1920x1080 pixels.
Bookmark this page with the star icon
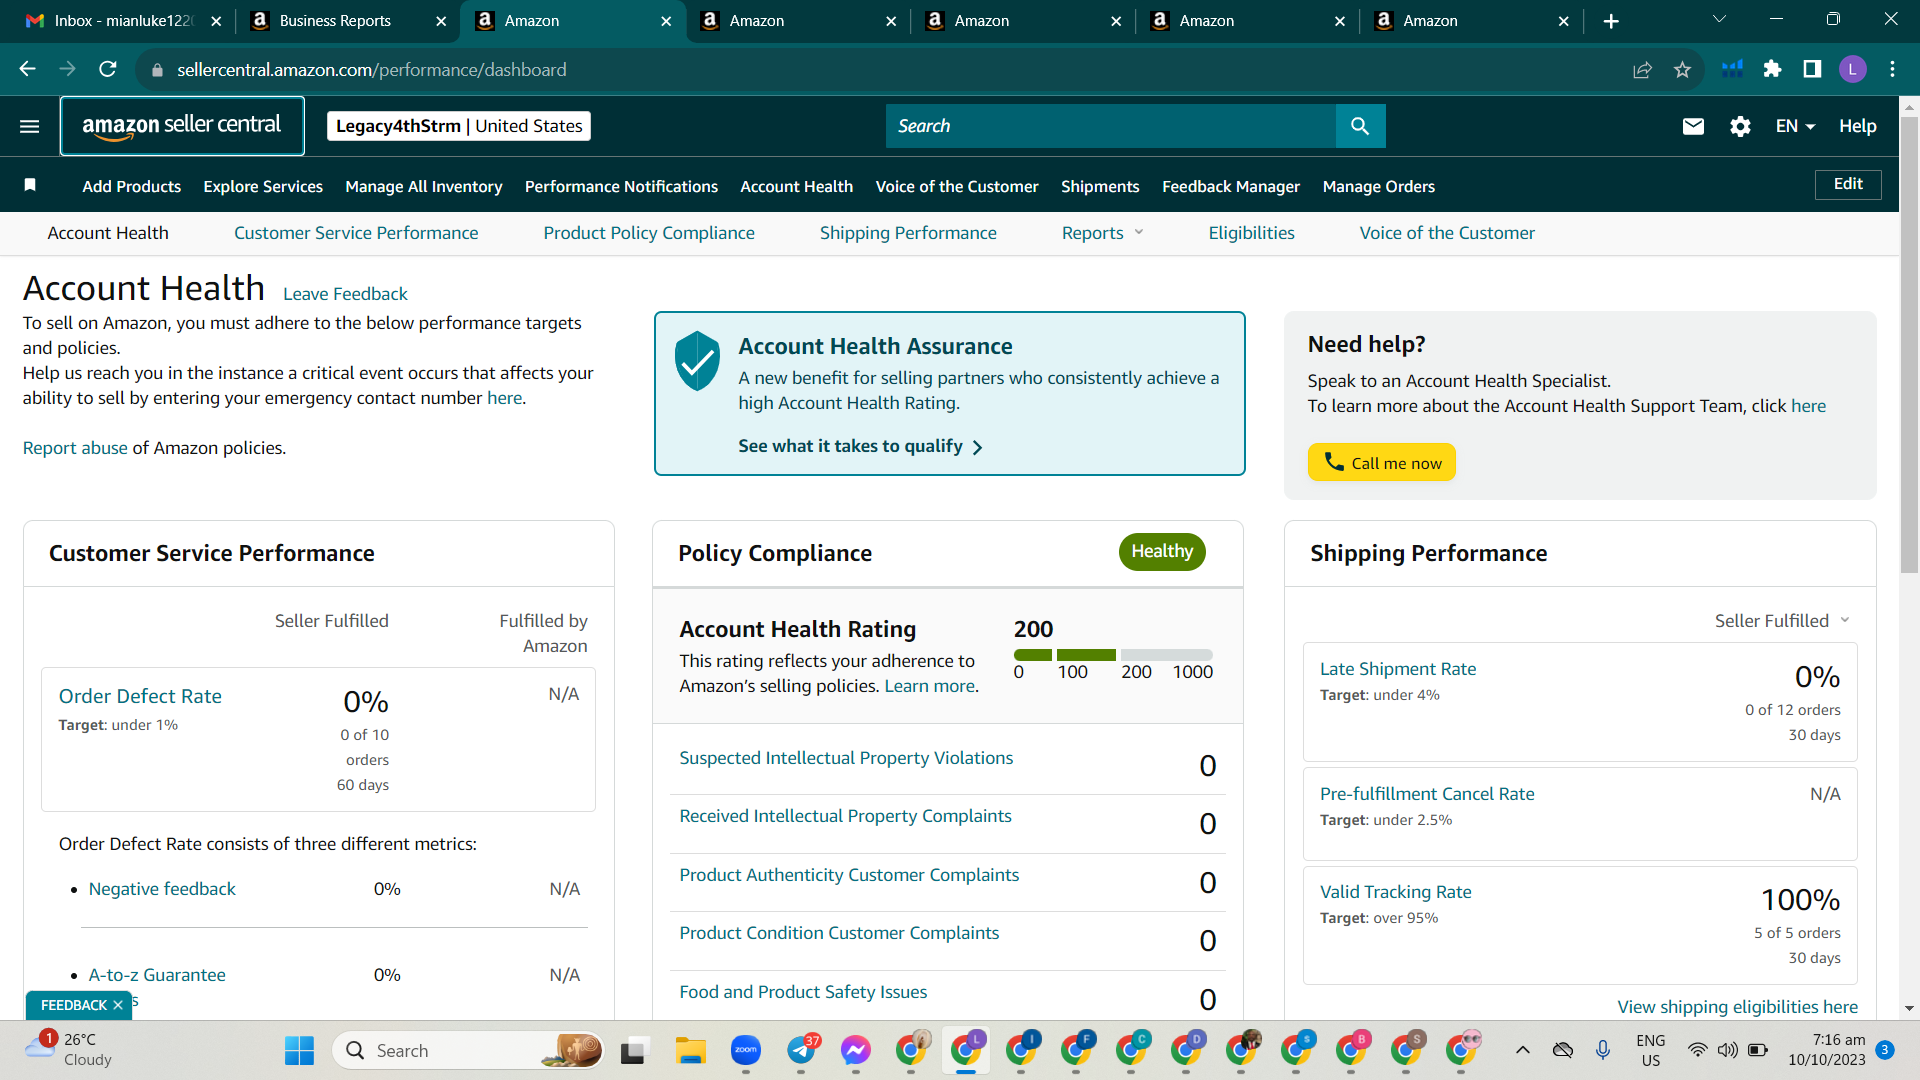coord(1683,69)
